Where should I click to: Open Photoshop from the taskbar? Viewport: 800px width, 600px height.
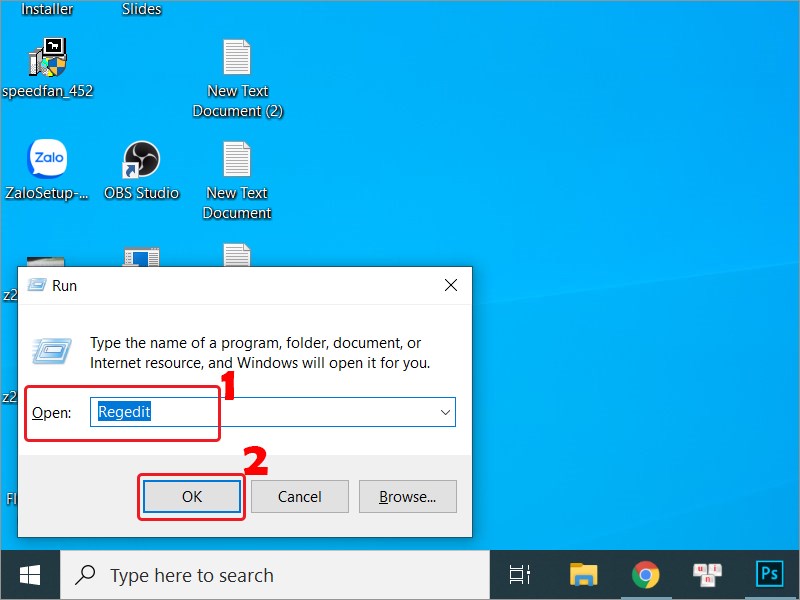(769, 574)
